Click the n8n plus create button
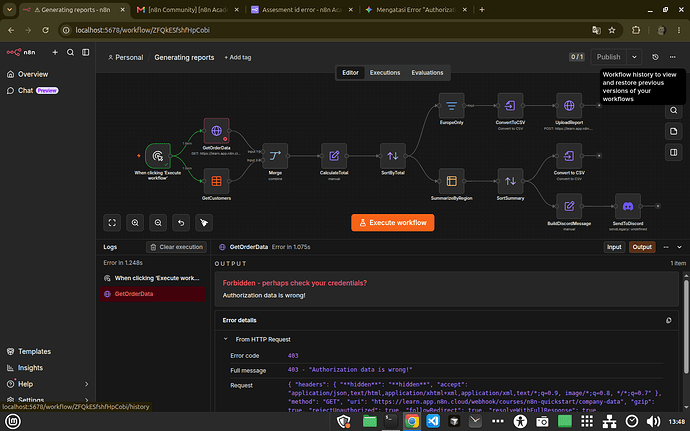Image resolution: width=690 pixels, height=431 pixels. point(55,52)
